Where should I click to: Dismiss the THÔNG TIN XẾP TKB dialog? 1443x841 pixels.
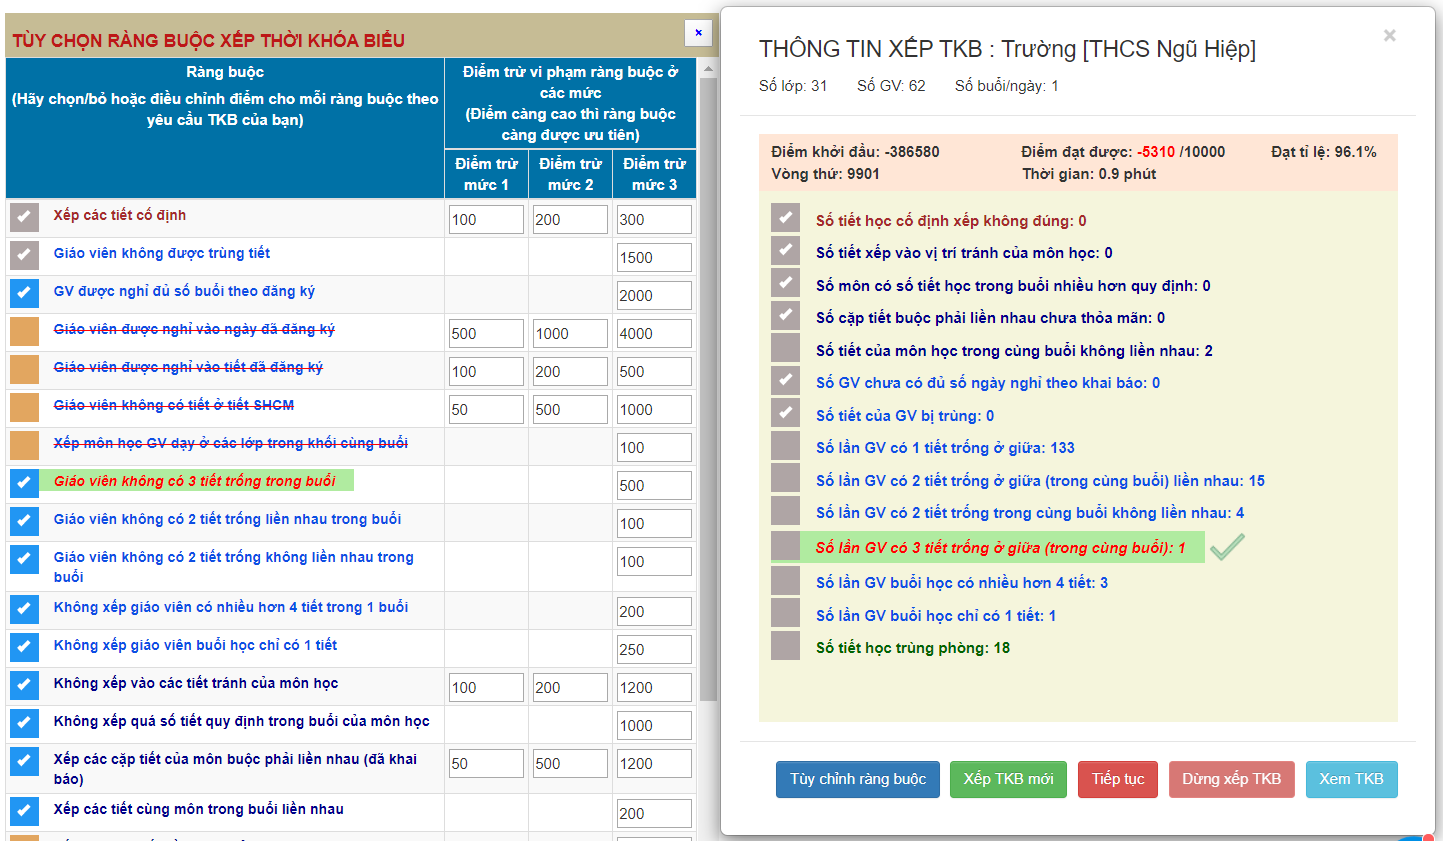1389,36
